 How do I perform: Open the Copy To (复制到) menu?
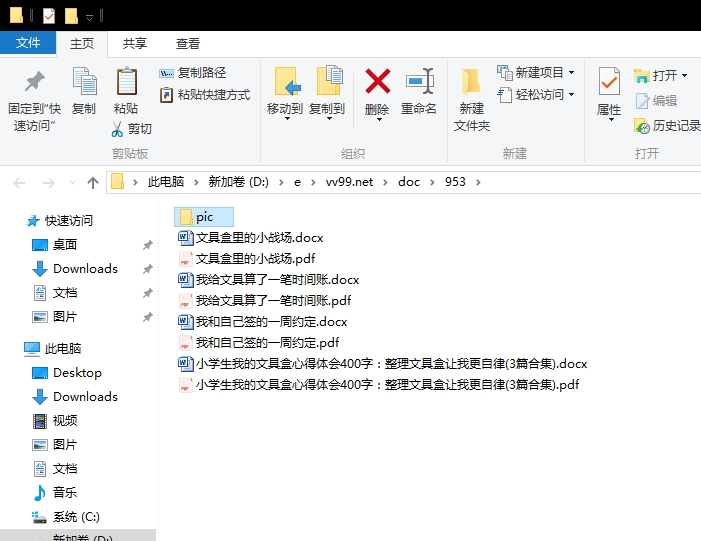[327, 94]
